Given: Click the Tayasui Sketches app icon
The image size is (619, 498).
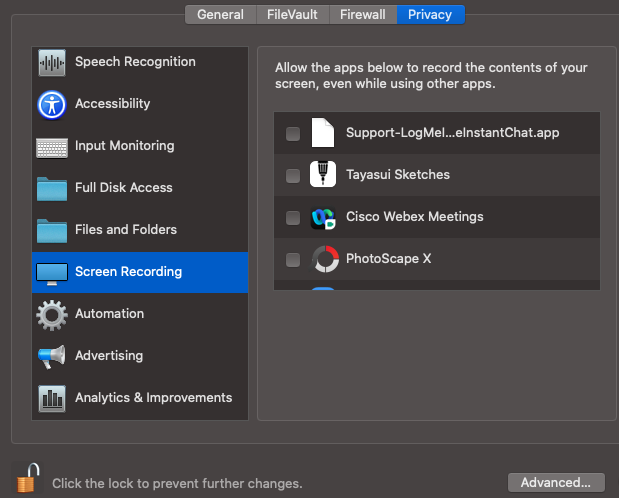Looking at the screenshot, I should [323, 175].
